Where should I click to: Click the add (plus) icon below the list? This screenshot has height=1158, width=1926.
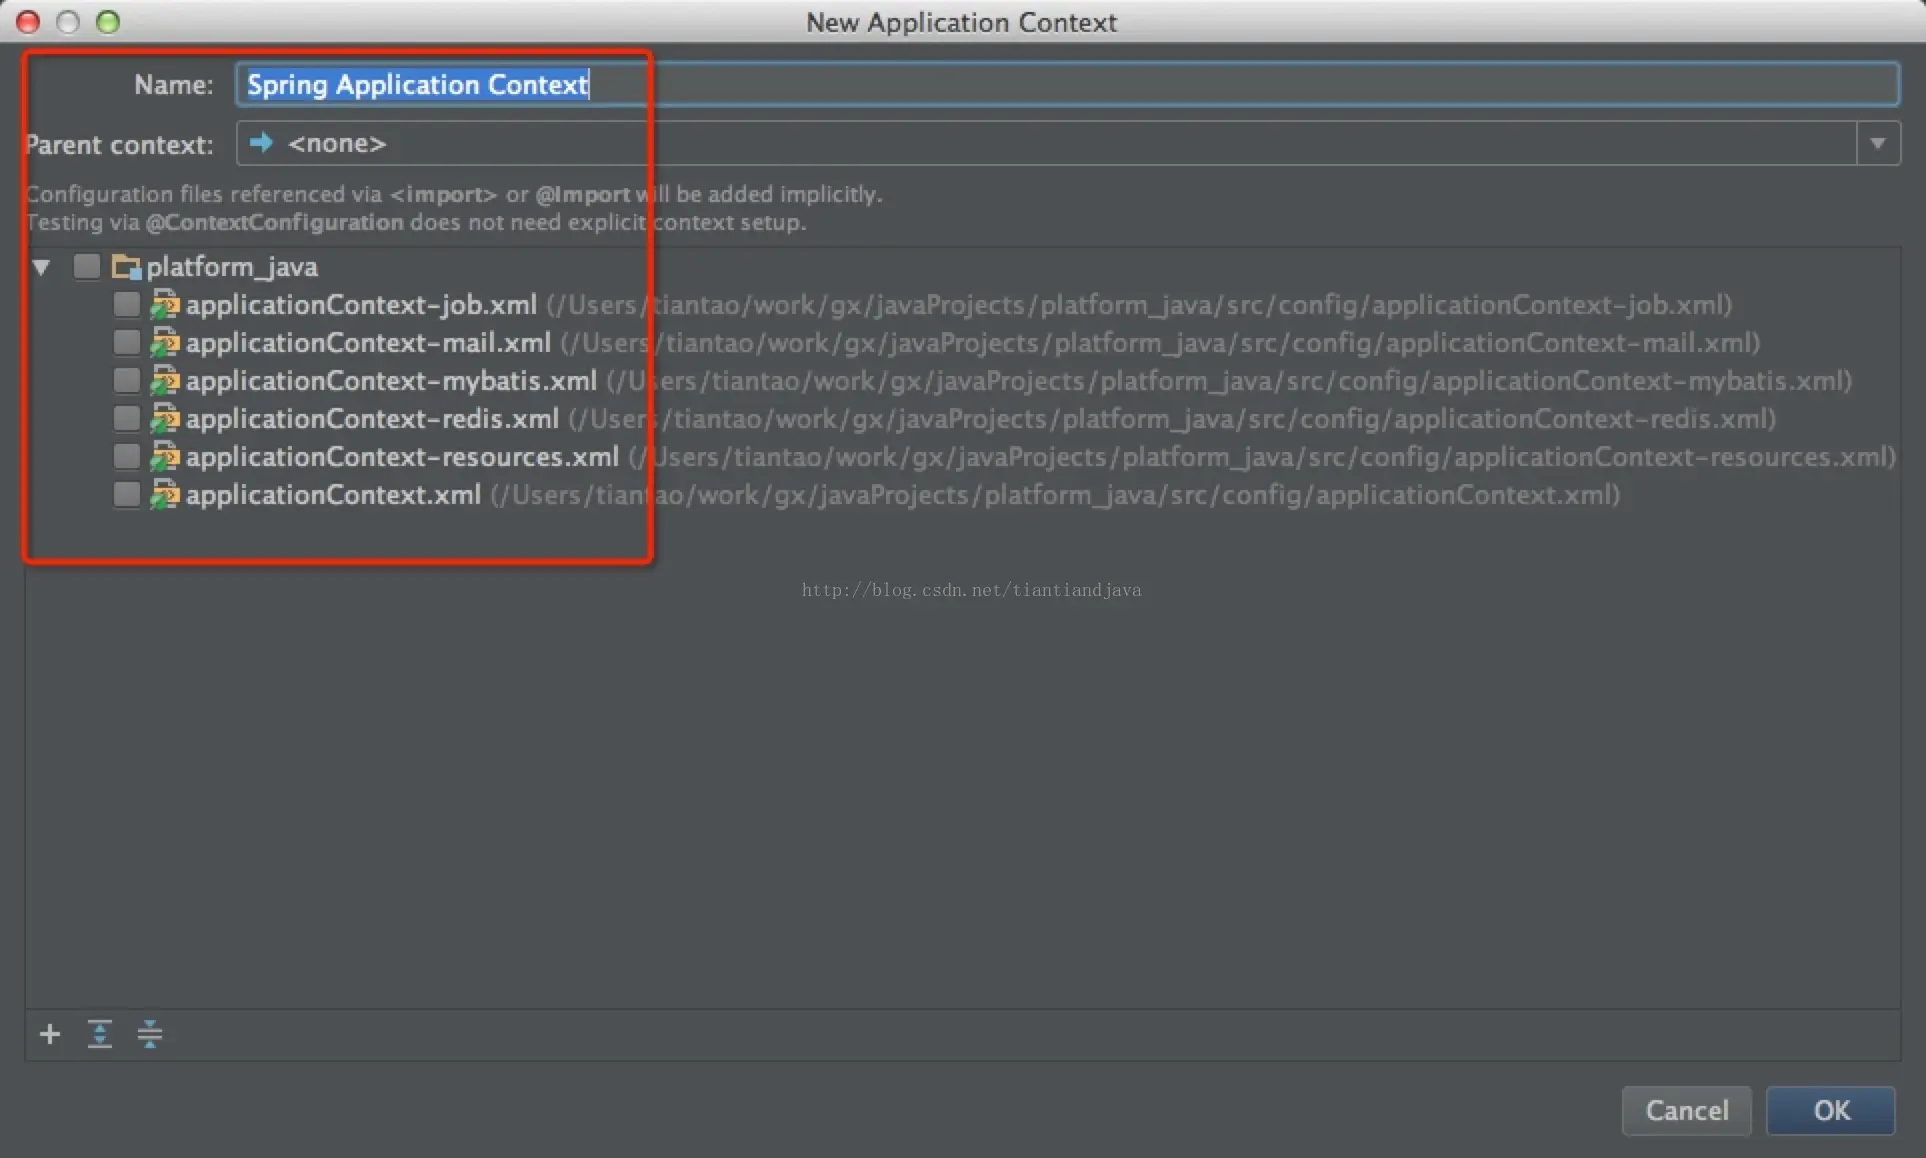tap(49, 1034)
